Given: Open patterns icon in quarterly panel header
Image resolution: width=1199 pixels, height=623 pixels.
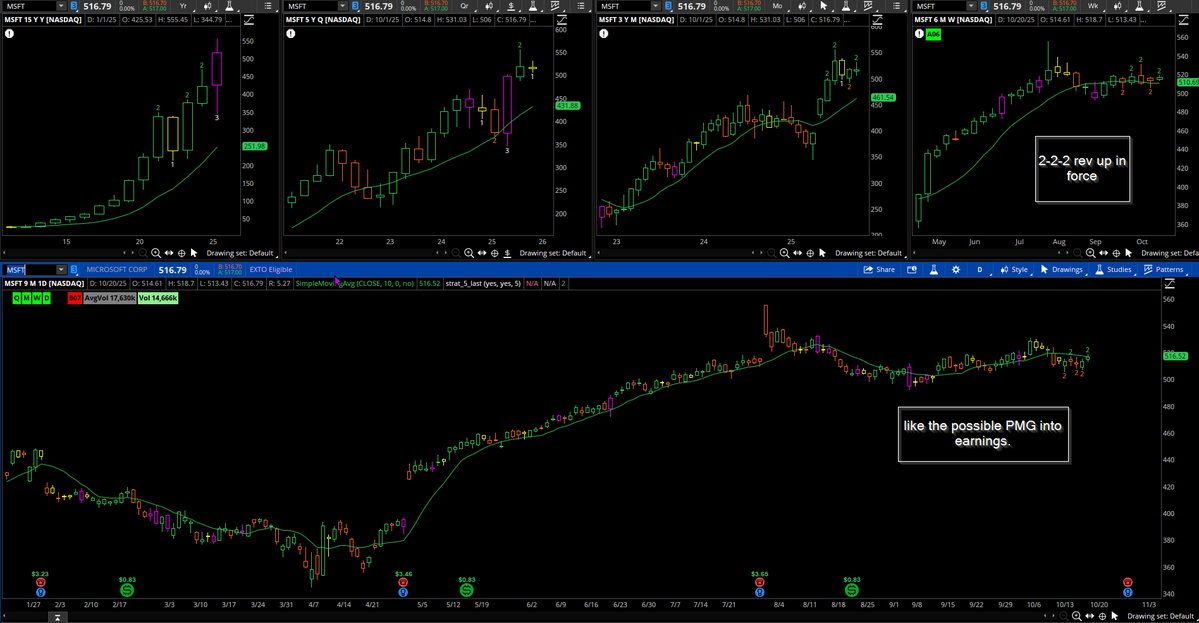Looking at the screenshot, I should (x=555, y=6).
